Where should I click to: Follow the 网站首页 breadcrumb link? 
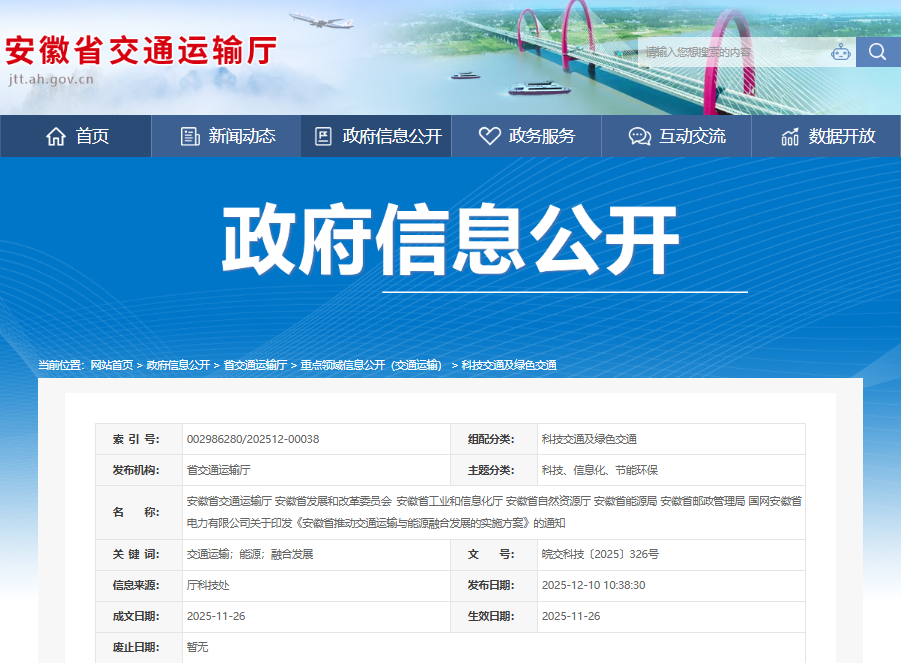[x=111, y=365]
